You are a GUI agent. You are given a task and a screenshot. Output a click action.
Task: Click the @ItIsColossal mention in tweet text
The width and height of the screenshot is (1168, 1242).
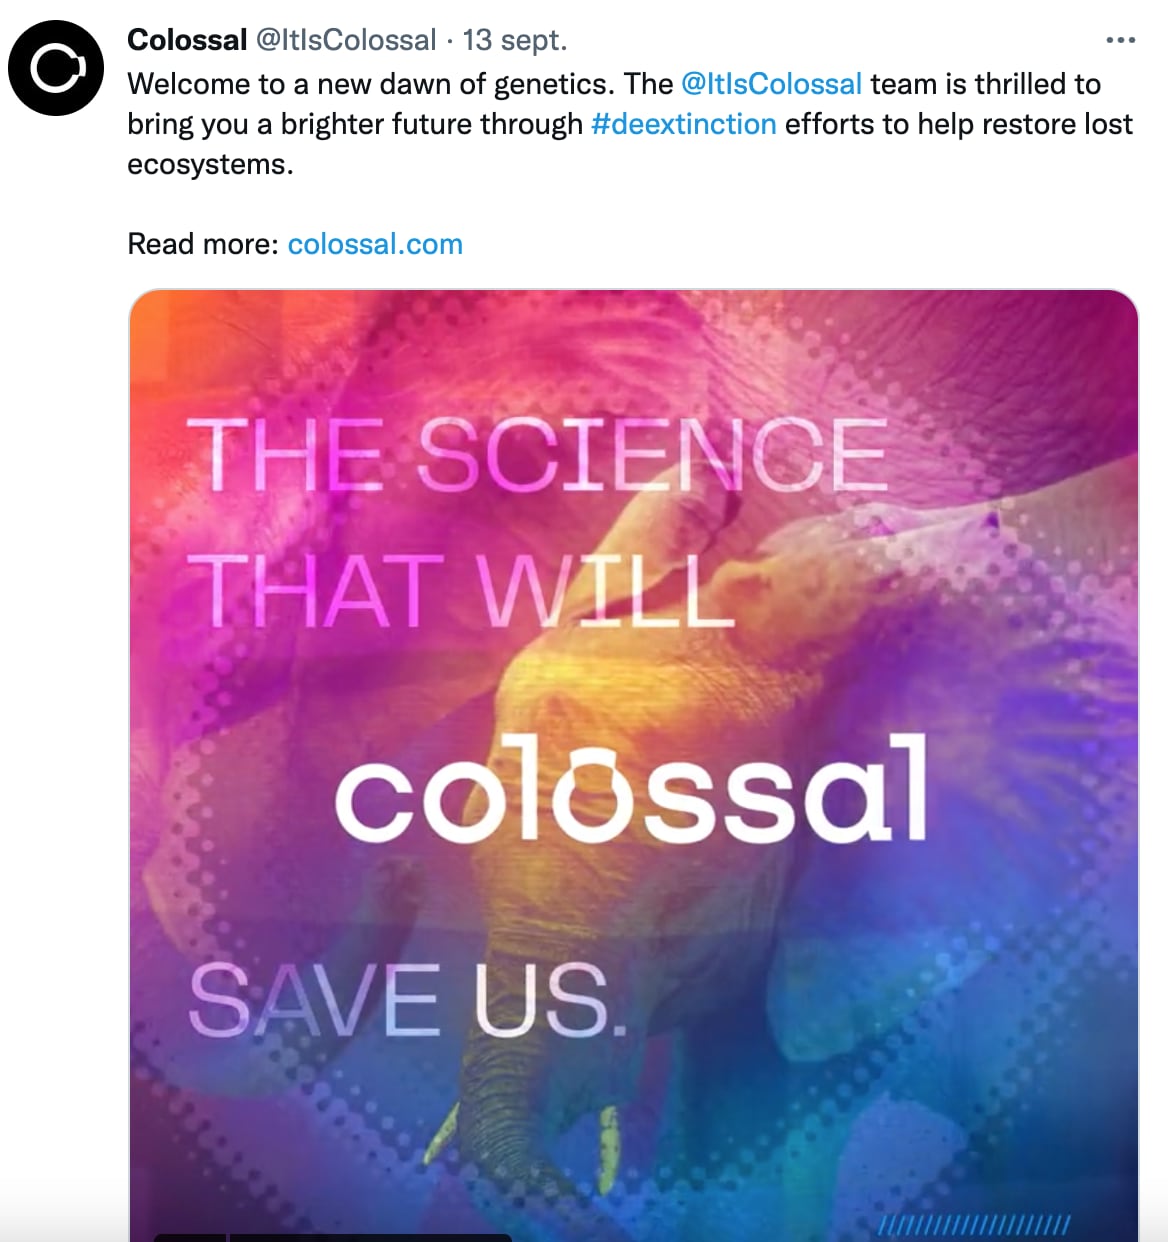click(x=771, y=84)
